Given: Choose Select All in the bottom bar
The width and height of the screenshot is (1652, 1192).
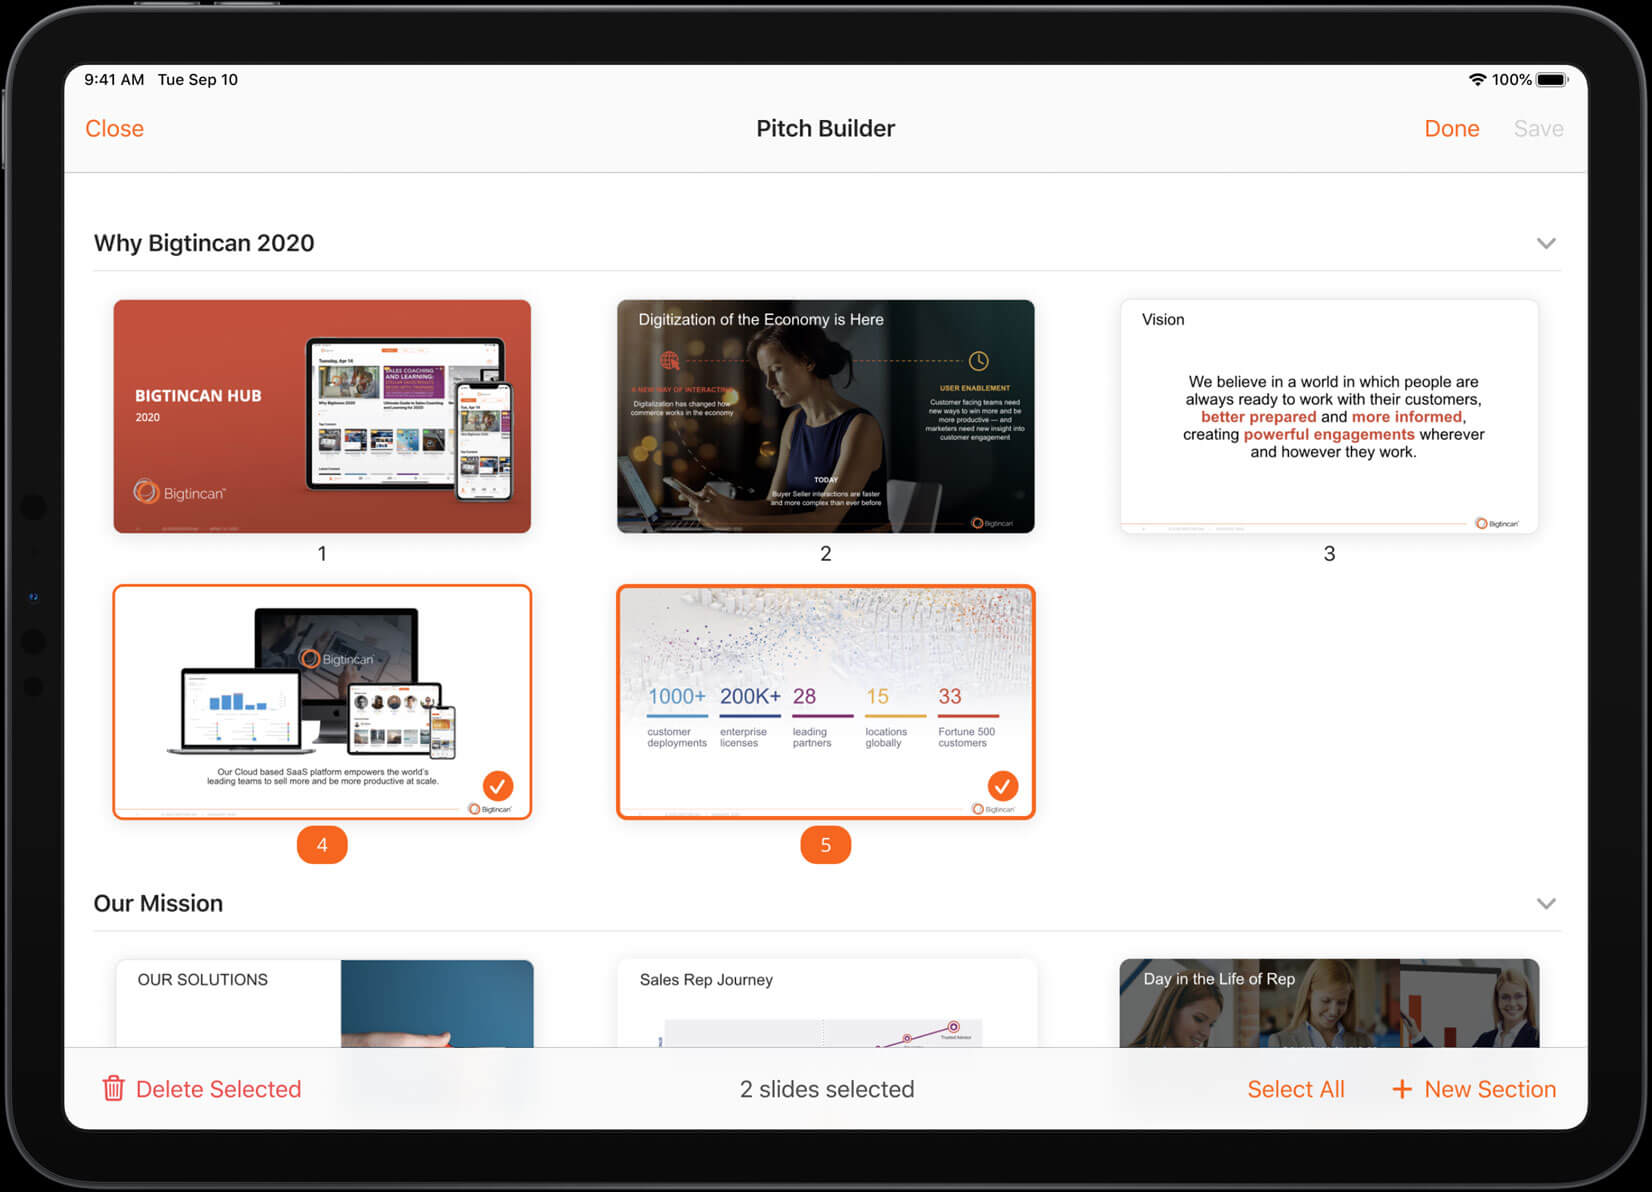Looking at the screenshot, I should coord(1295,1089).
